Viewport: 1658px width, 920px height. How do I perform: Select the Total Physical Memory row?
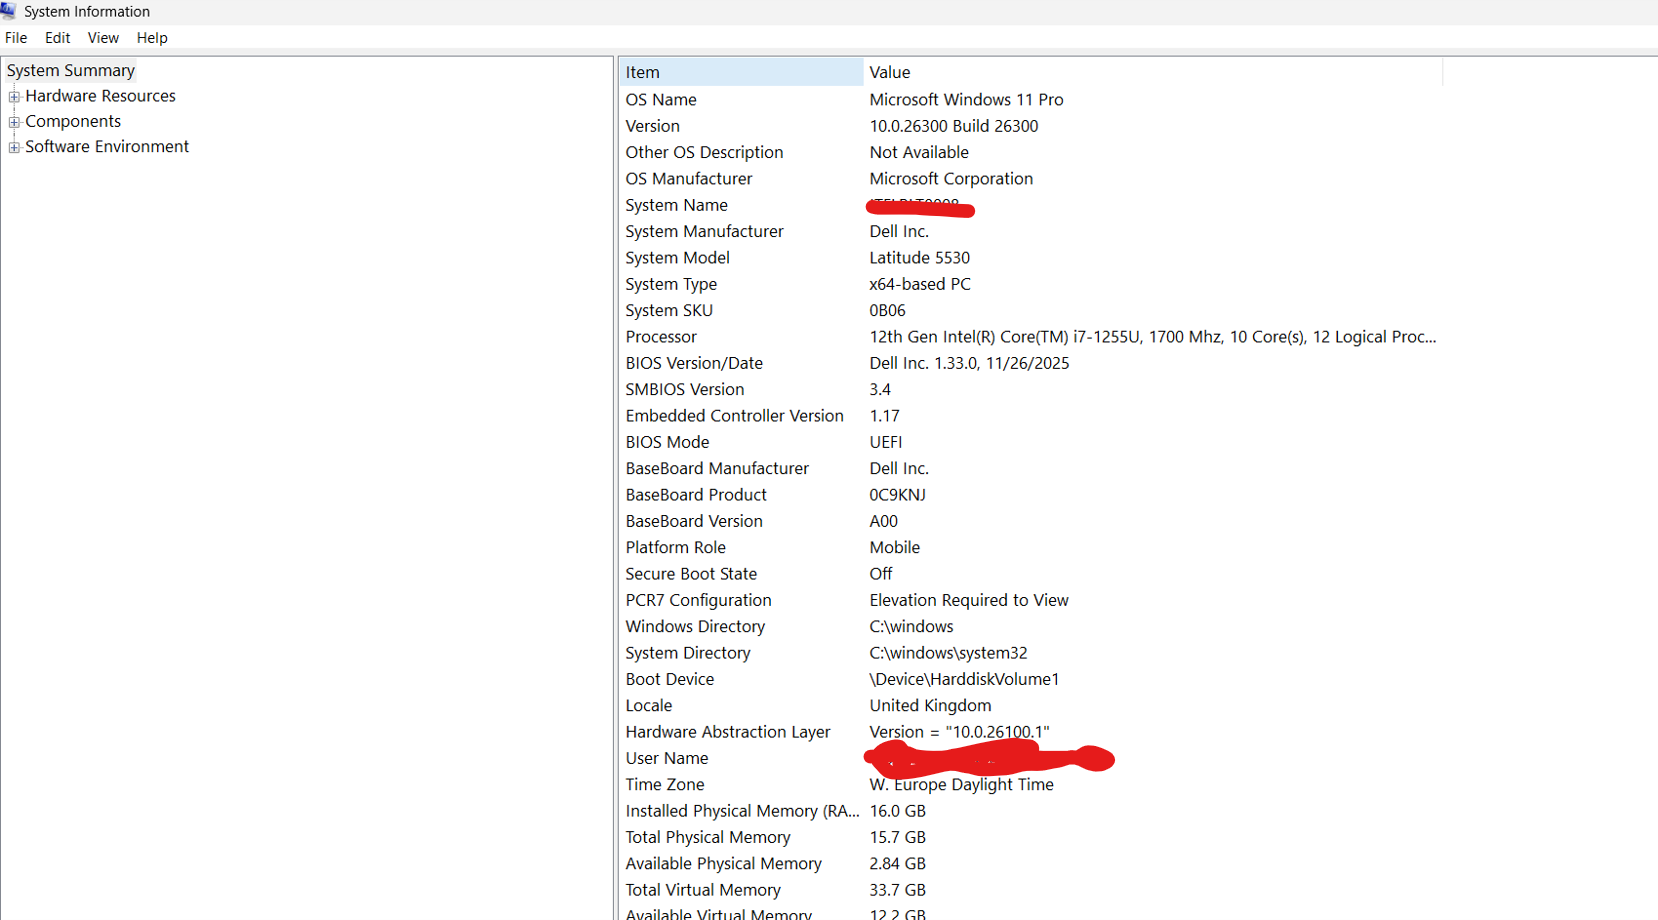pyautogui.click(x=1031, y=837)
